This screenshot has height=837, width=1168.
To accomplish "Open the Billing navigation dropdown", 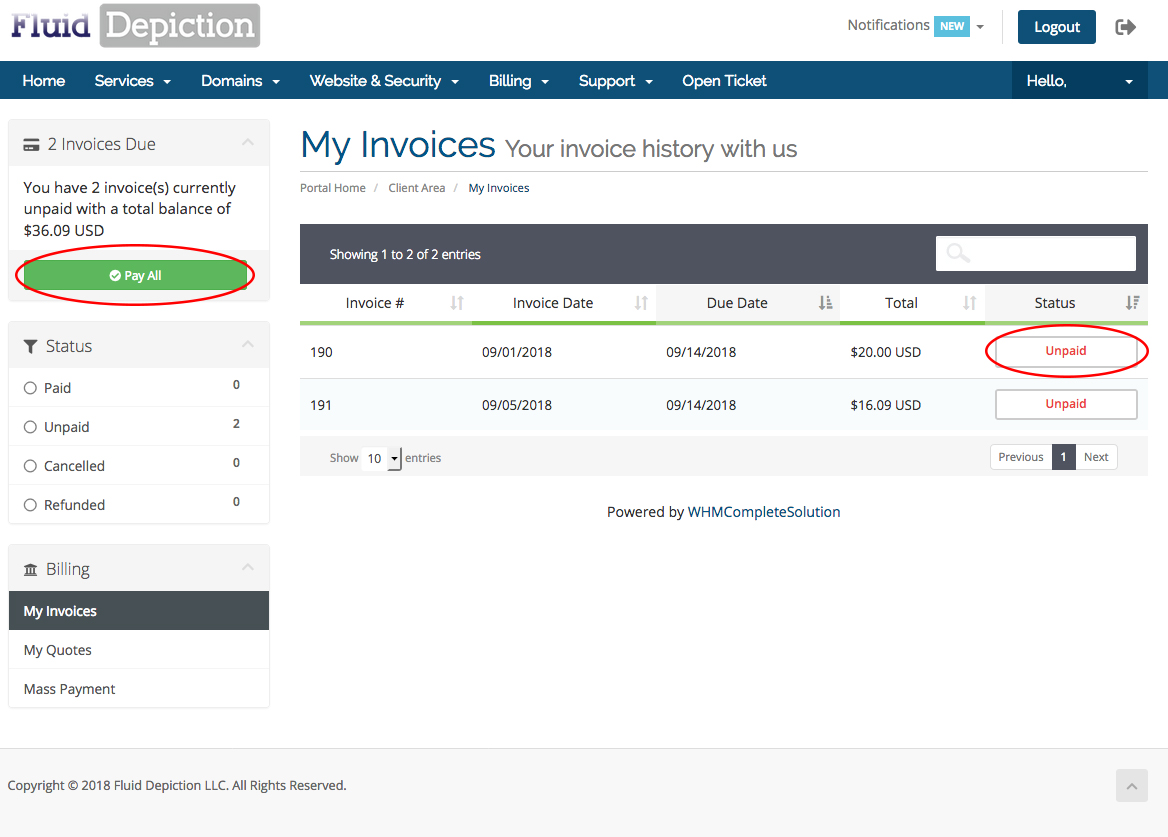I will click(518, 80).
